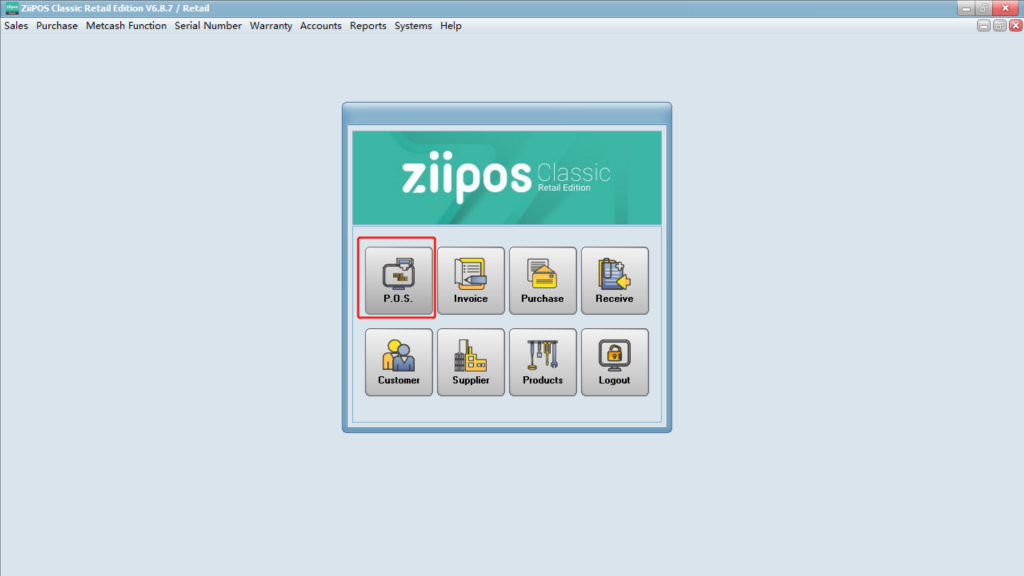This screenshot has width=1024, height=576.
Task: Open the Receive goods icon
Action: click(615, 280)
